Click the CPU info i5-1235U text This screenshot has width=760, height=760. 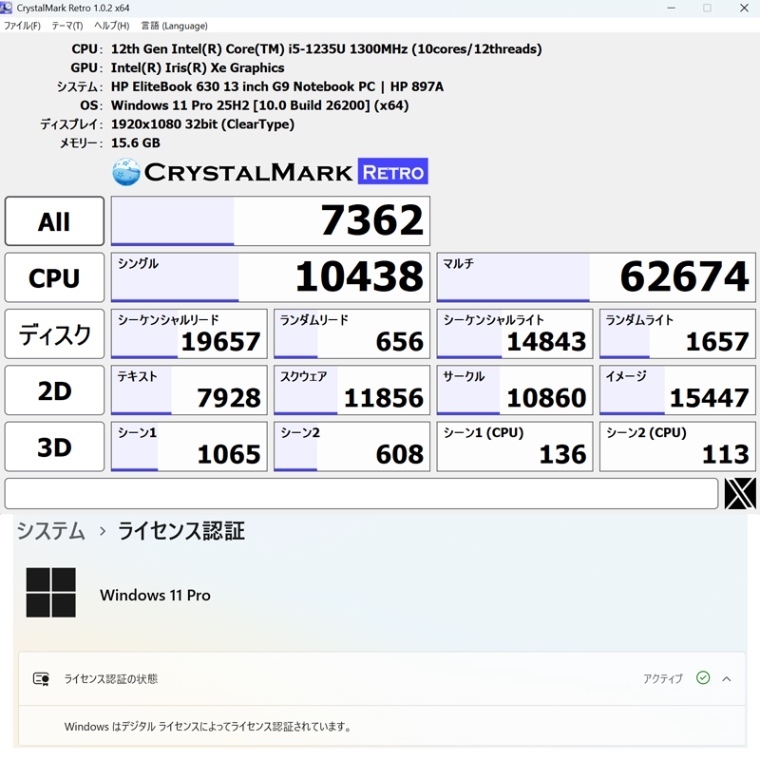click(x=326, y=49)
